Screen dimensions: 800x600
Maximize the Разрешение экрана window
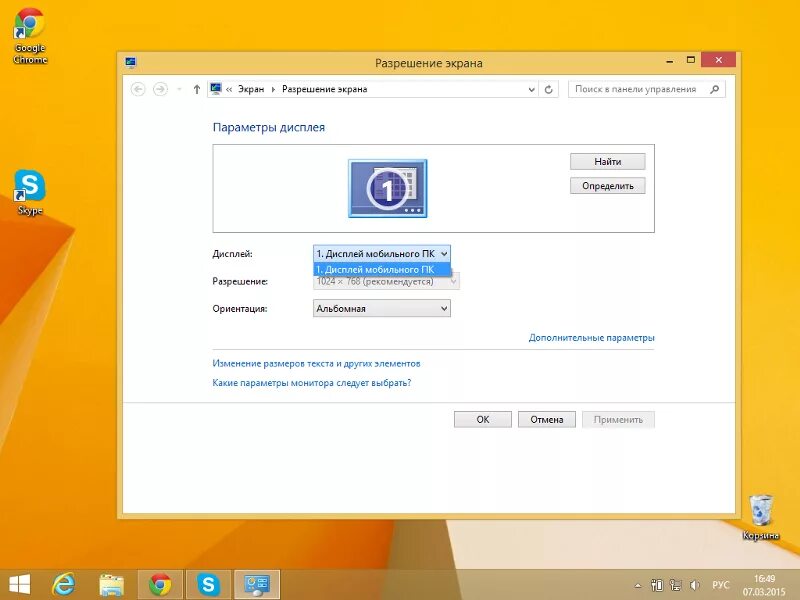tap(691, 60)
